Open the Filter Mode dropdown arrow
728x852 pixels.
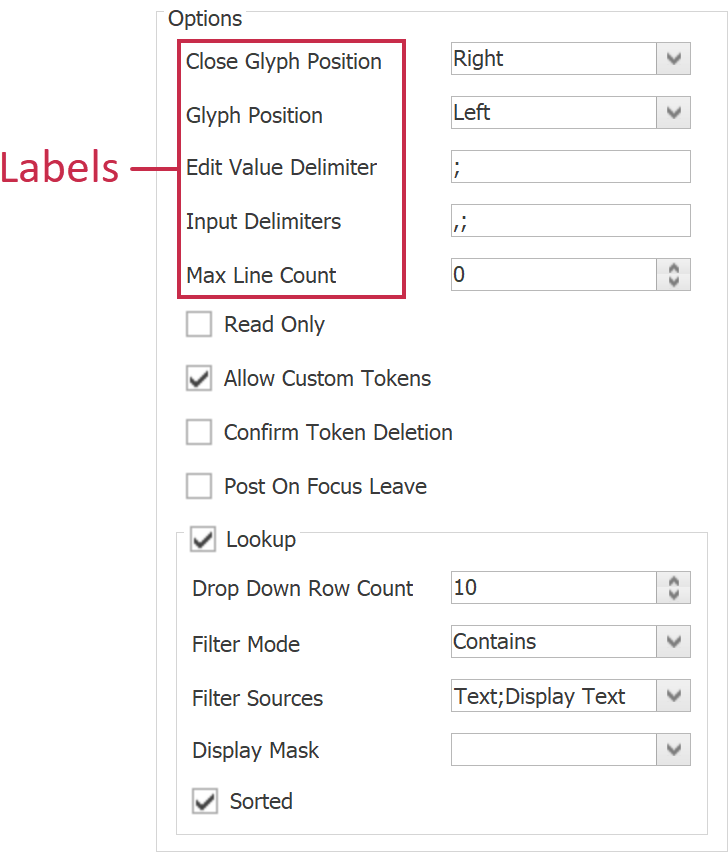(x=673, y=642)
